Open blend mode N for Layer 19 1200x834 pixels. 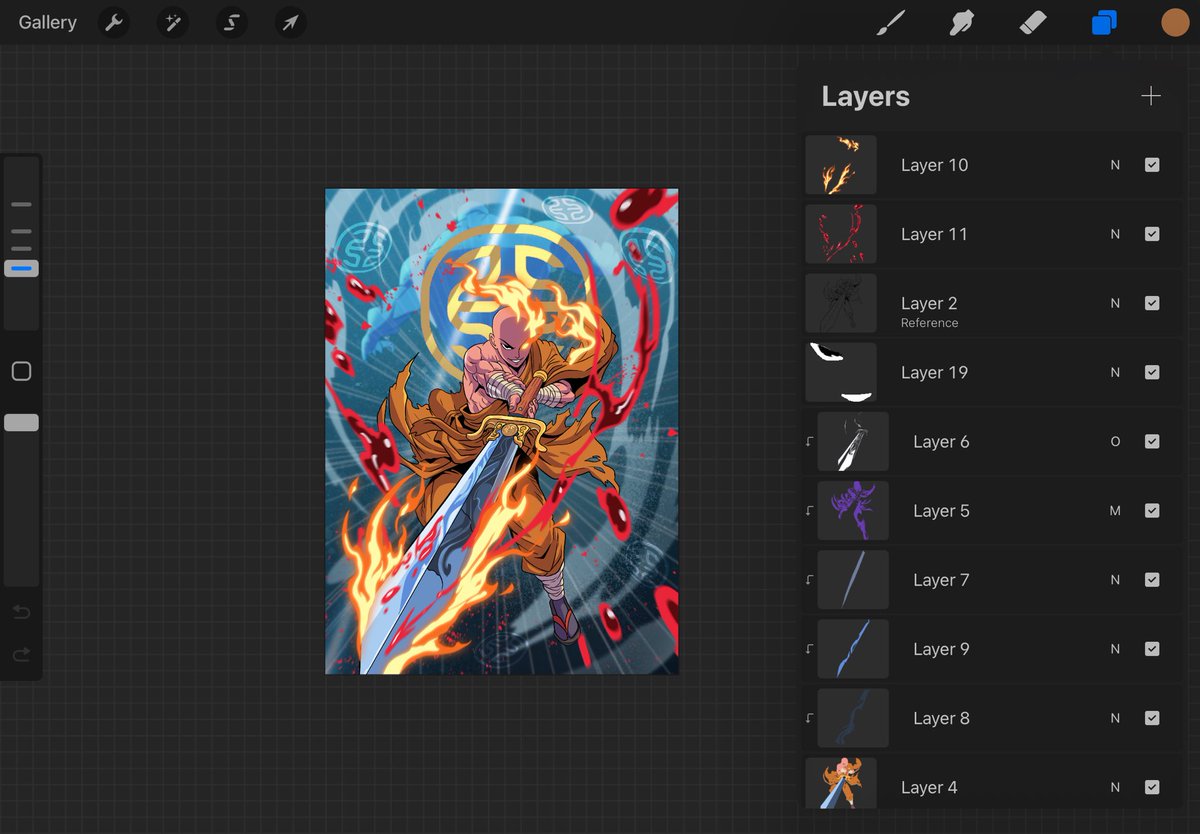point(1115,372)
